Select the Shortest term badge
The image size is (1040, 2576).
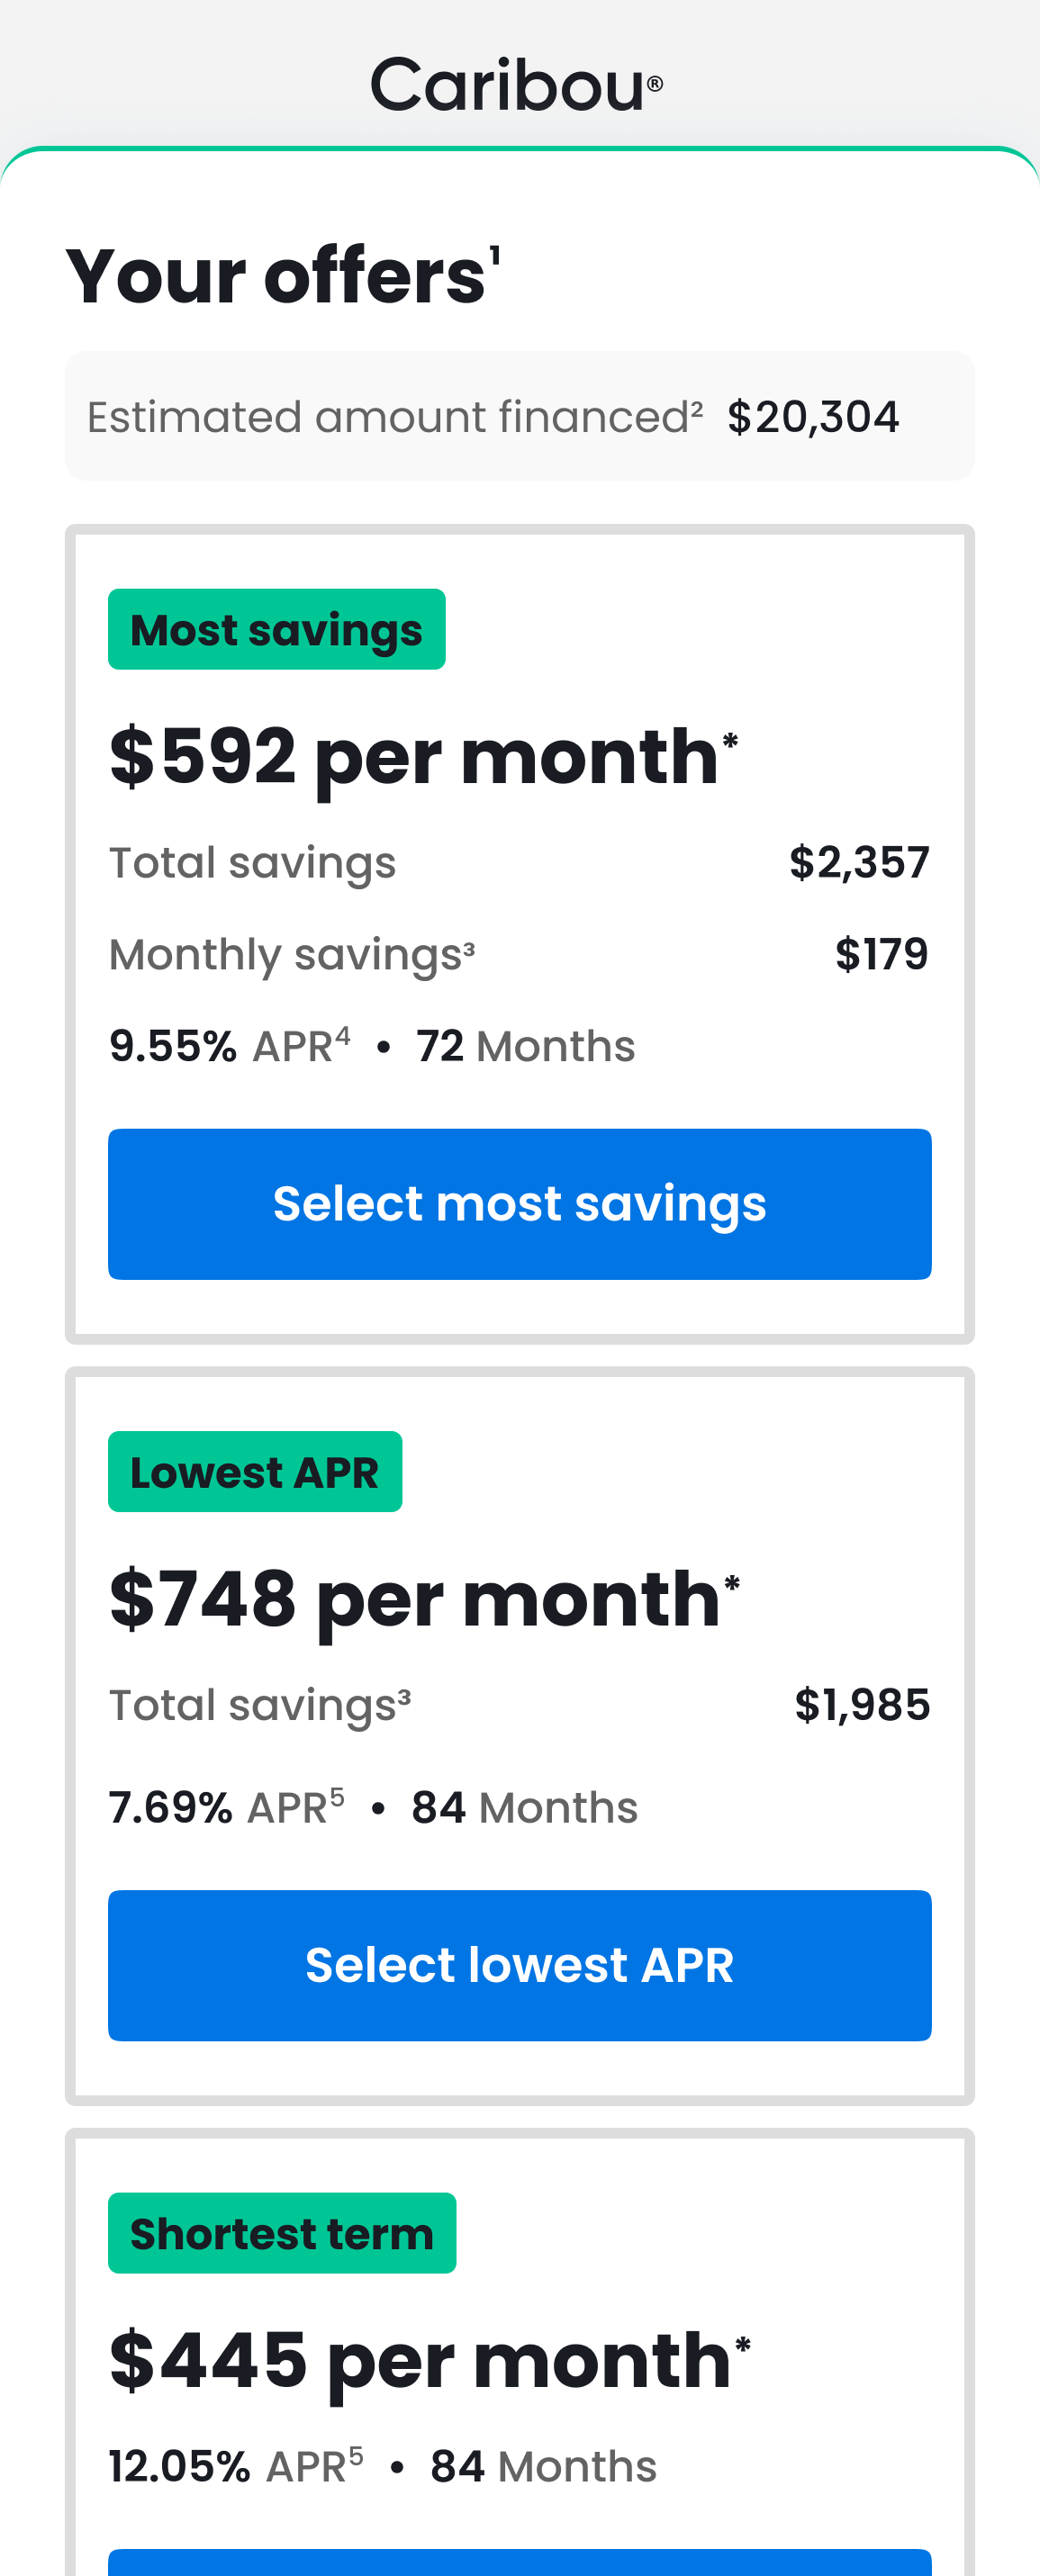point(281,2232)
